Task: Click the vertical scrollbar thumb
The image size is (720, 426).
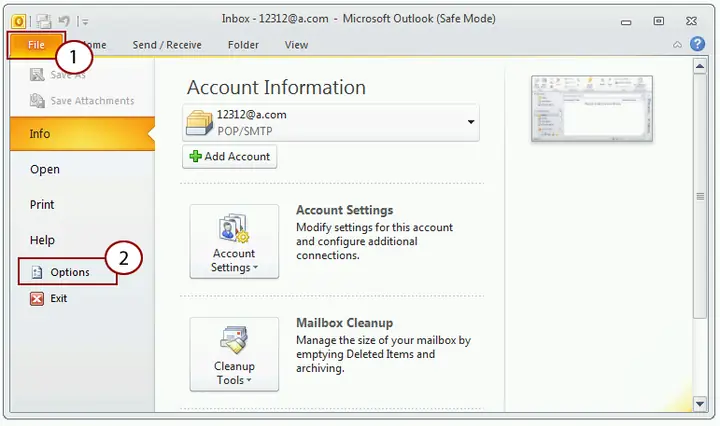Action: click(x=700, y=196)
